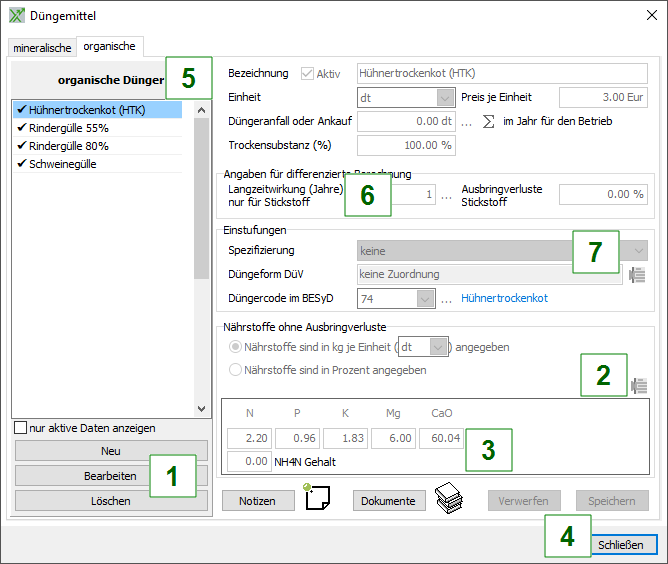668x564 pixels.
Task: Toggle the Aktiv checkbox
Action: [306, 73]
